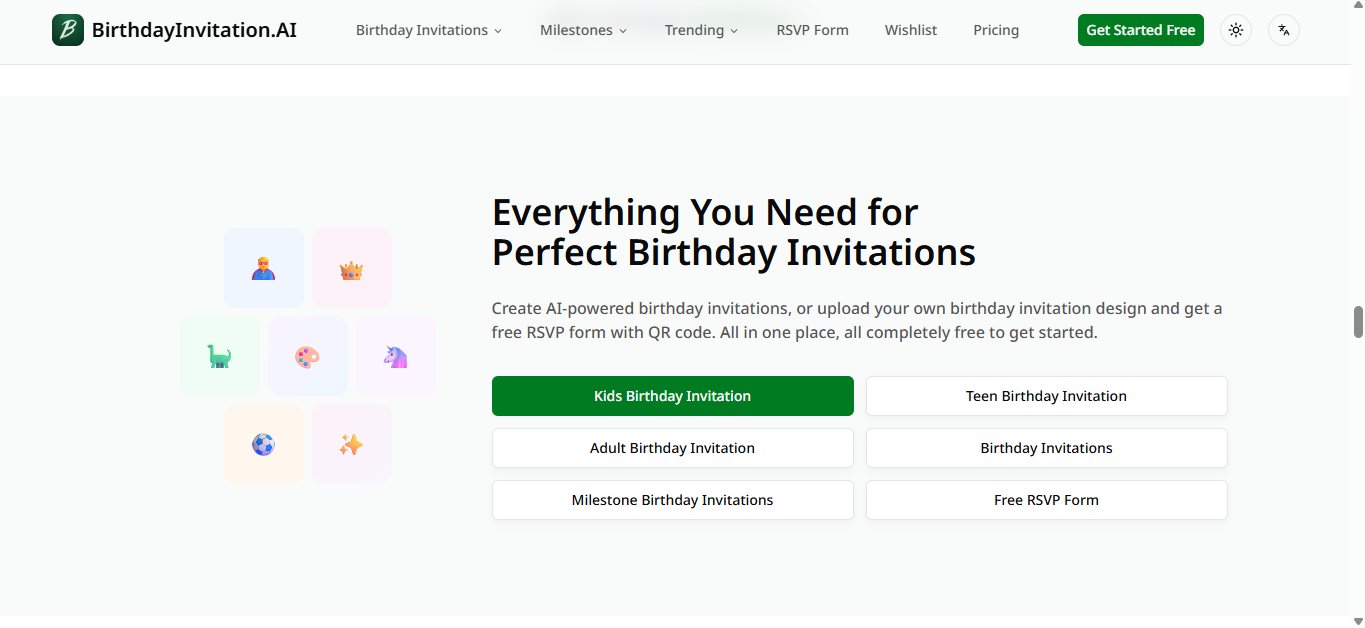Open the Milestones dropdown menu
1365x628 pixels.
(x=583, y=30)
